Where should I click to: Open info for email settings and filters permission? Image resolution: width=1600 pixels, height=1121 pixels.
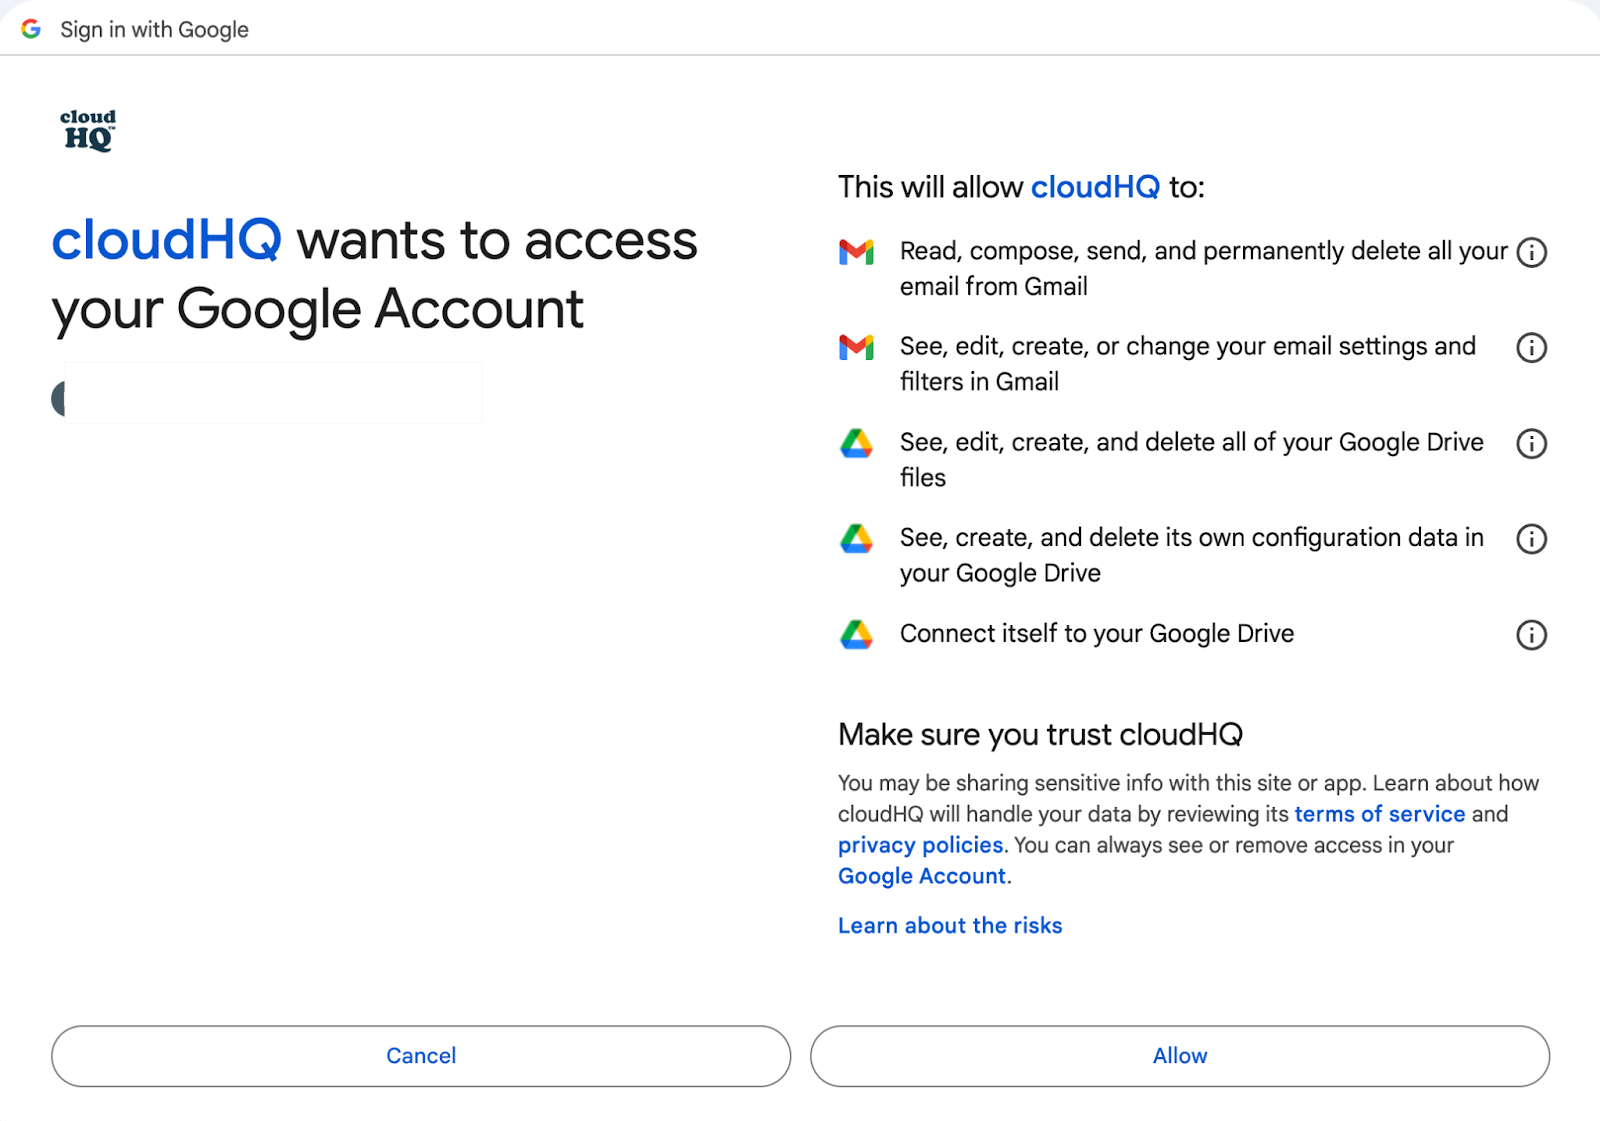click(x=1531, y=348)
